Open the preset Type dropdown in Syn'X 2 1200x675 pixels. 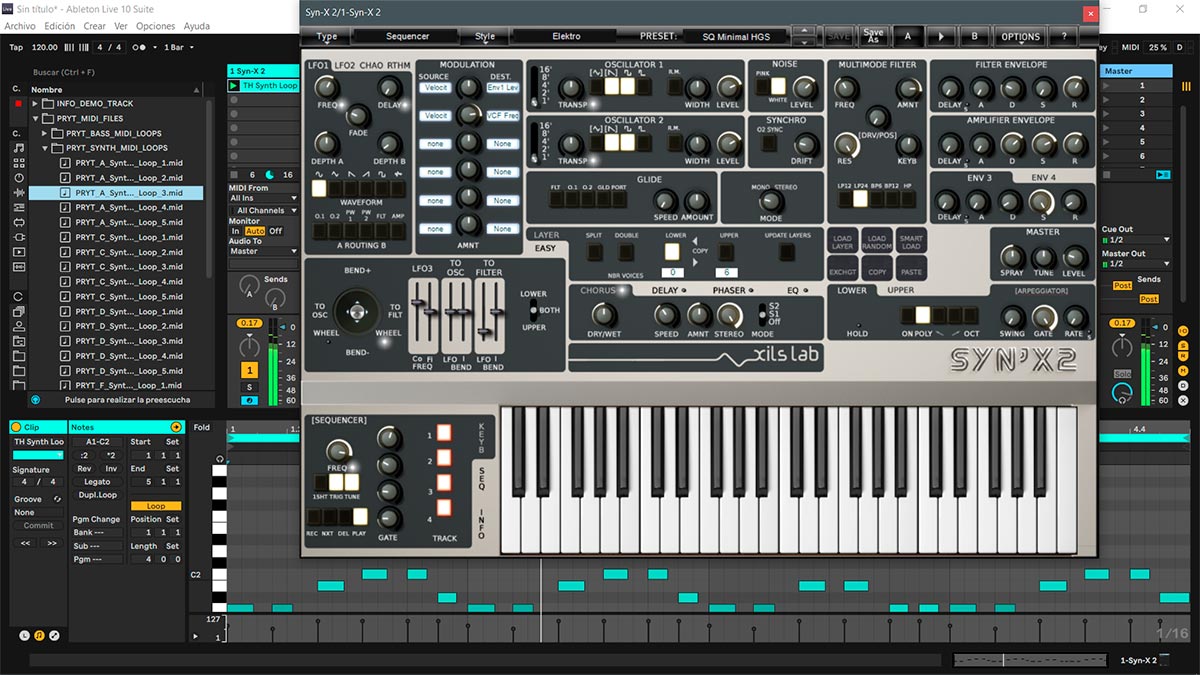[327, 36]
